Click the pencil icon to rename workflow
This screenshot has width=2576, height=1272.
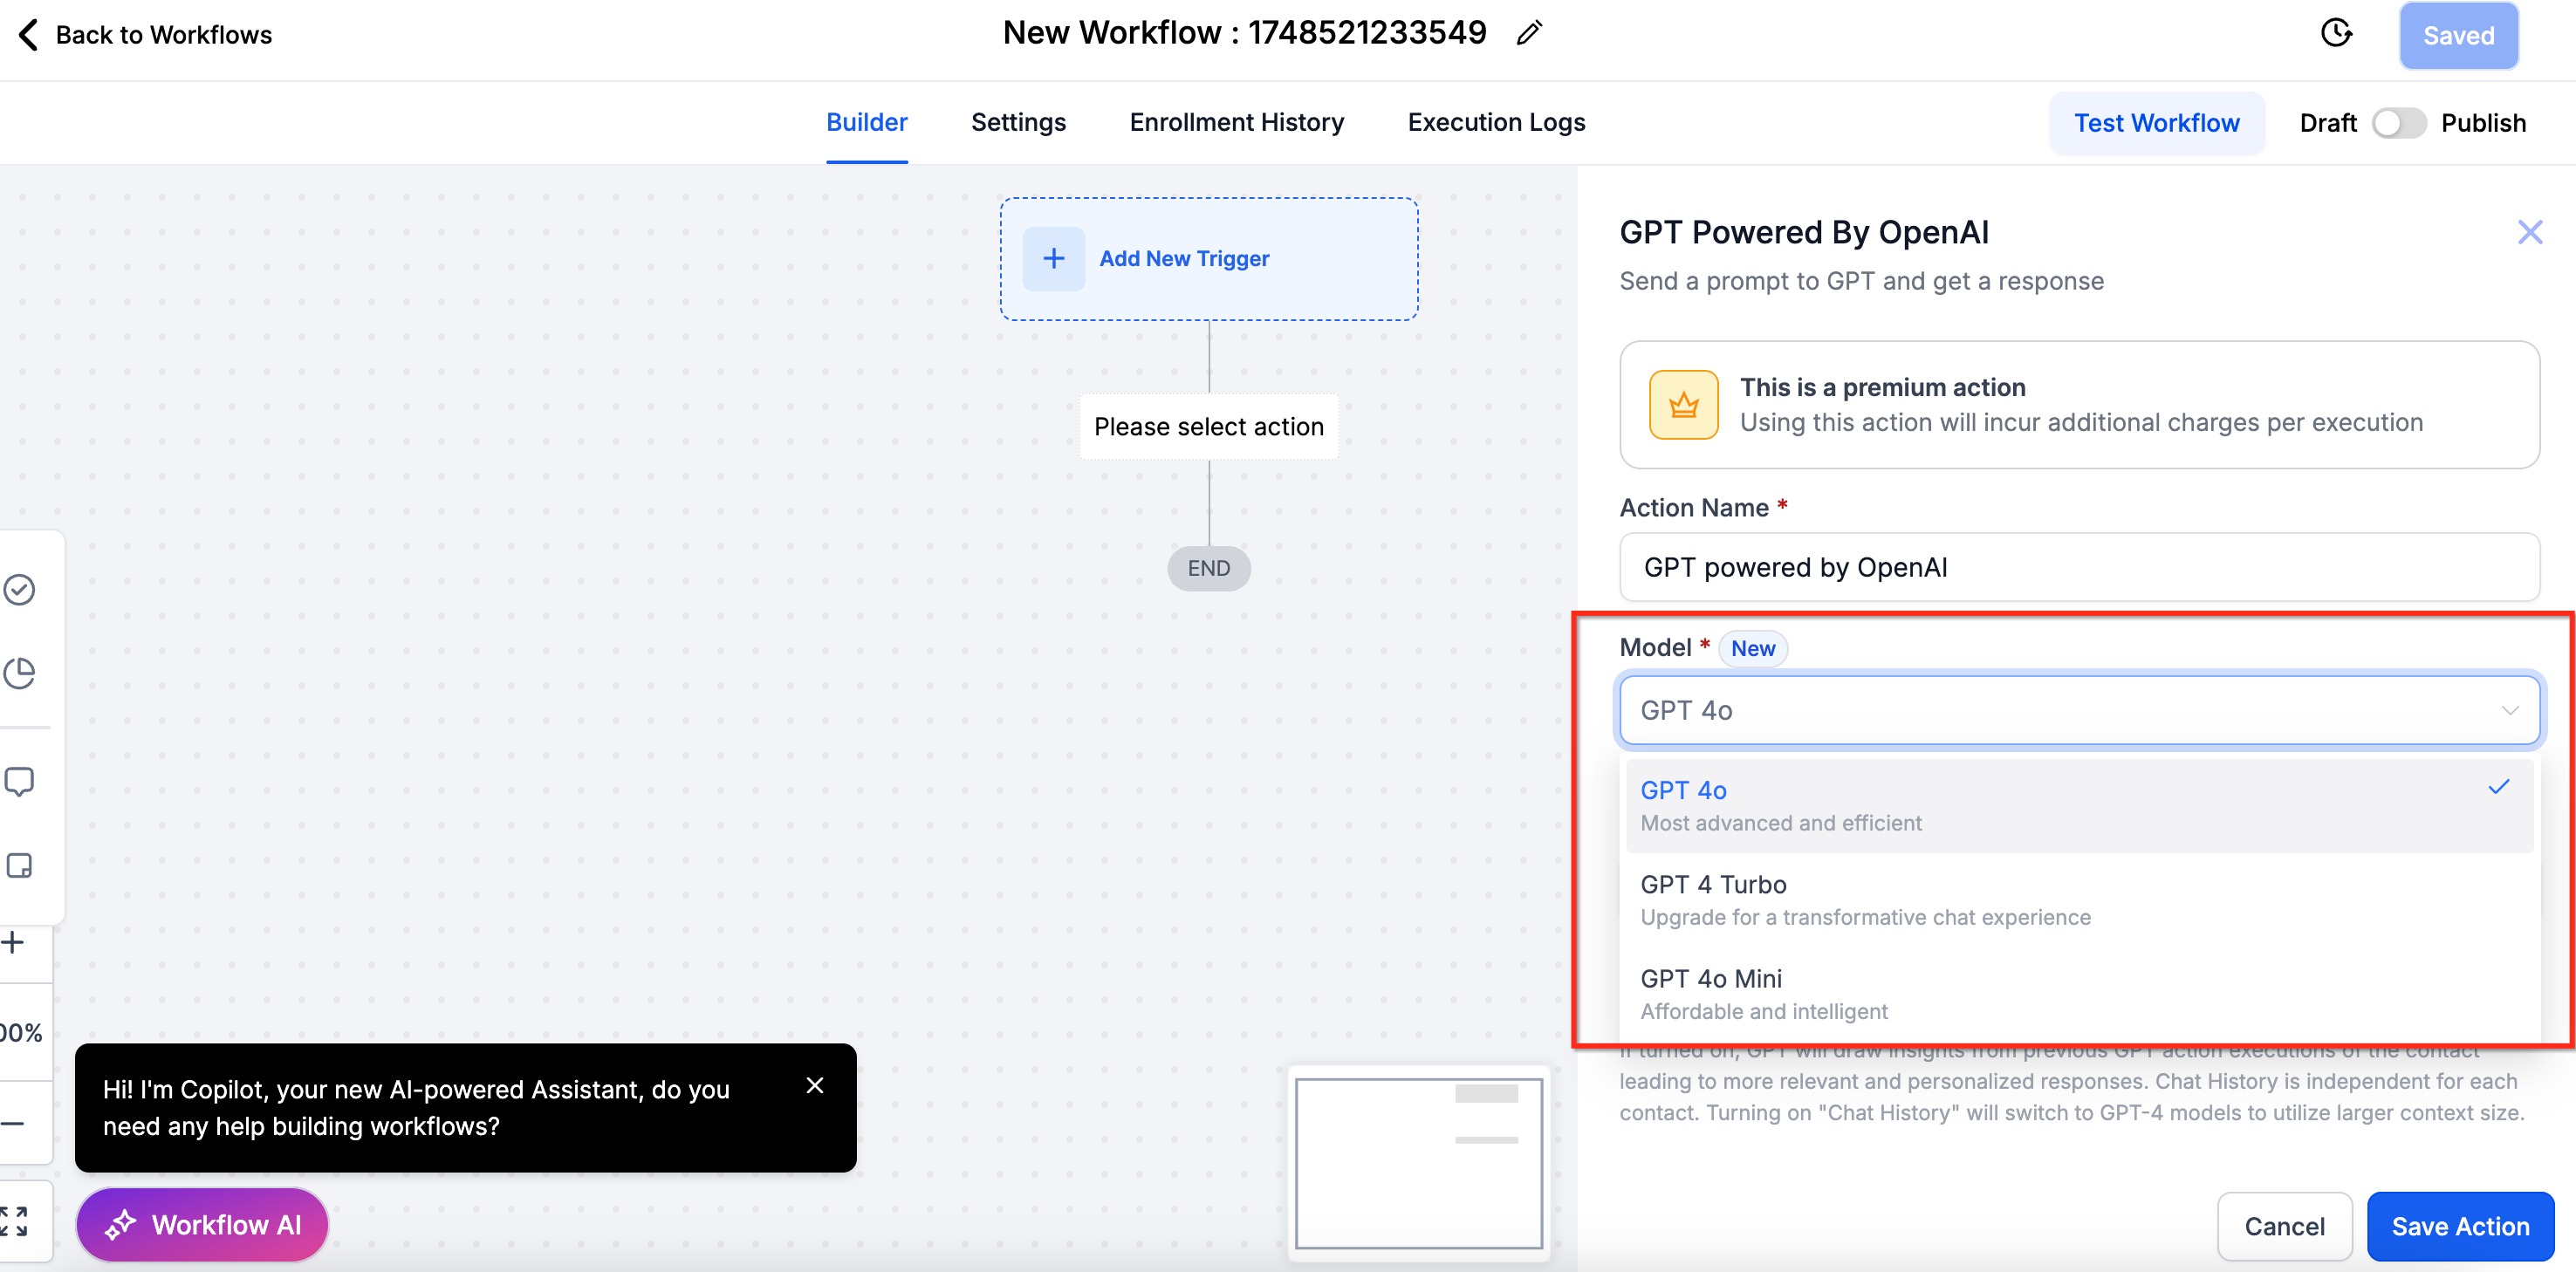(x=1528, y=34)
